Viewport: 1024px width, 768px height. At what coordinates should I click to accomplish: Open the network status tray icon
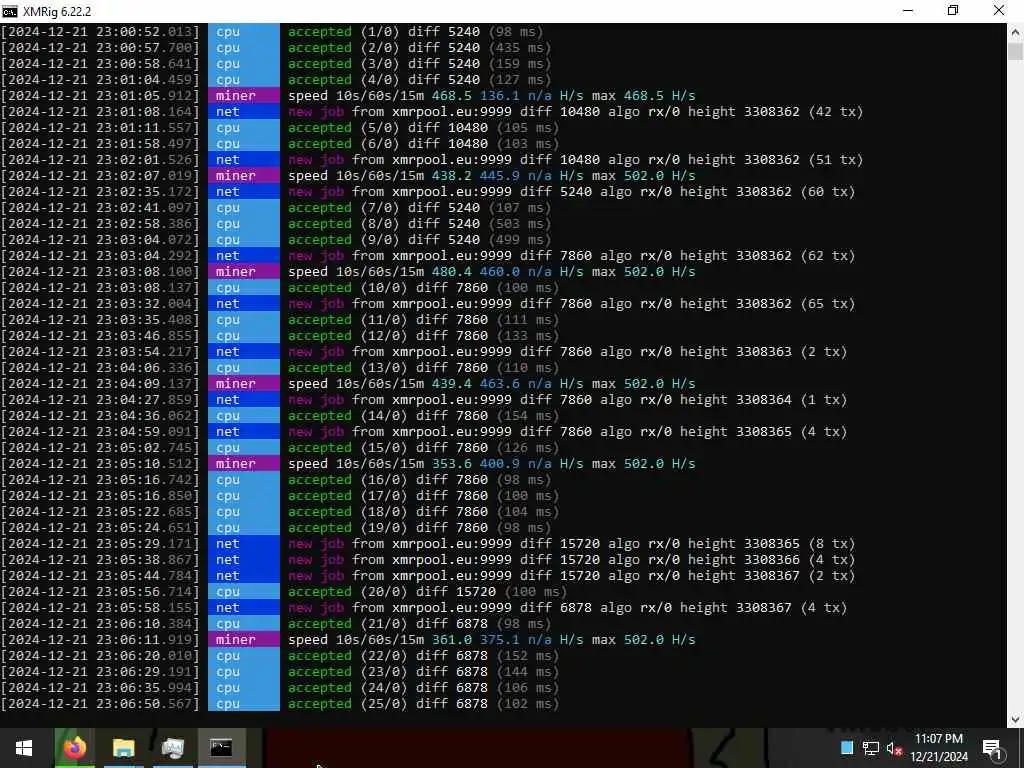click(871, 748)
